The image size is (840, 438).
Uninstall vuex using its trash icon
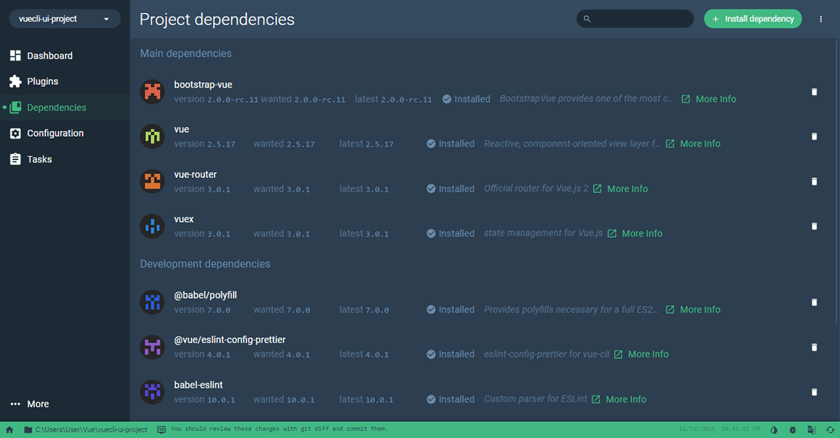[814, 226]
